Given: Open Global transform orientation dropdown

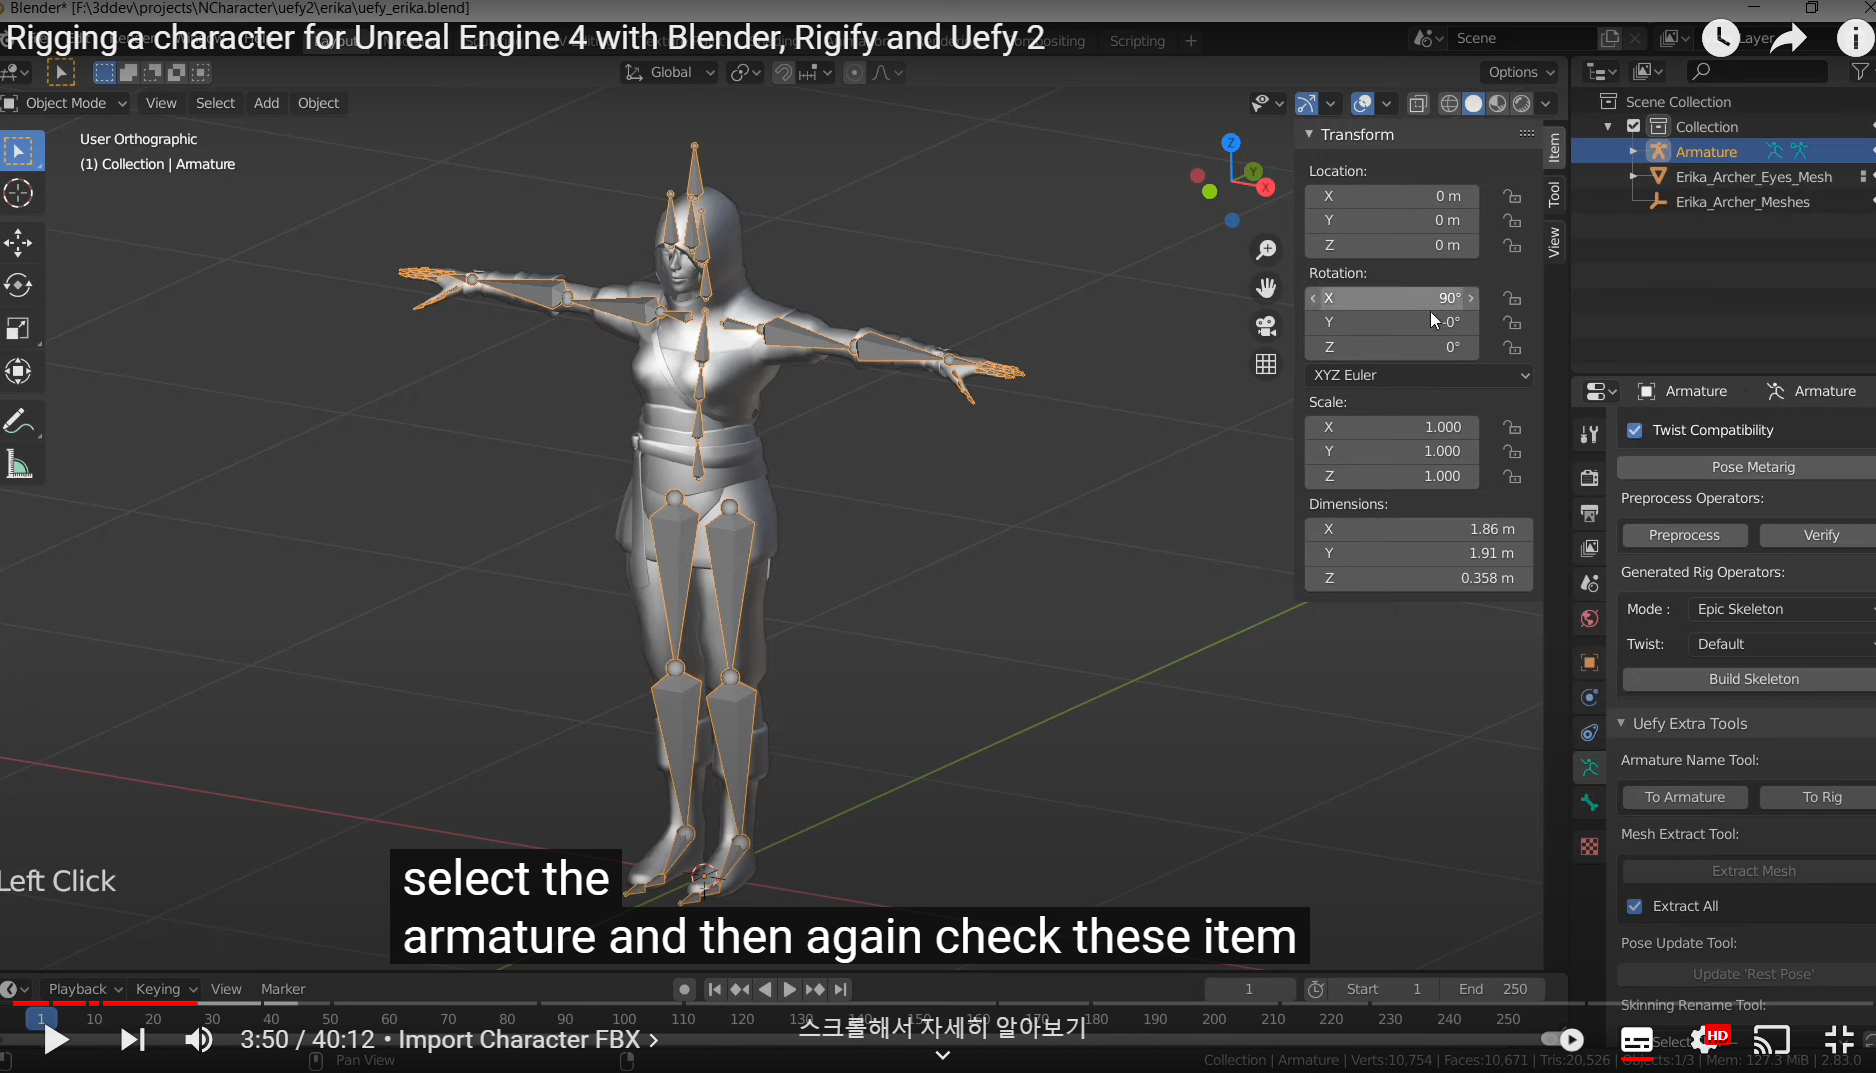Looking at the screenshot, I should 669,72.
